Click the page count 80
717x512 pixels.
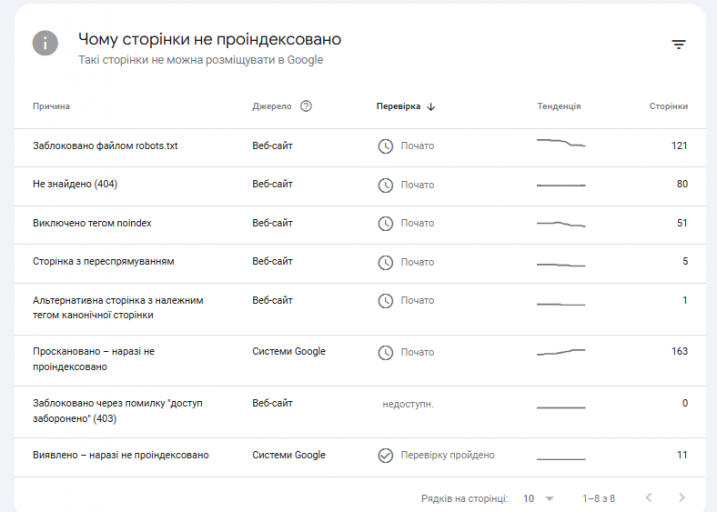click(x=682, y=184)
